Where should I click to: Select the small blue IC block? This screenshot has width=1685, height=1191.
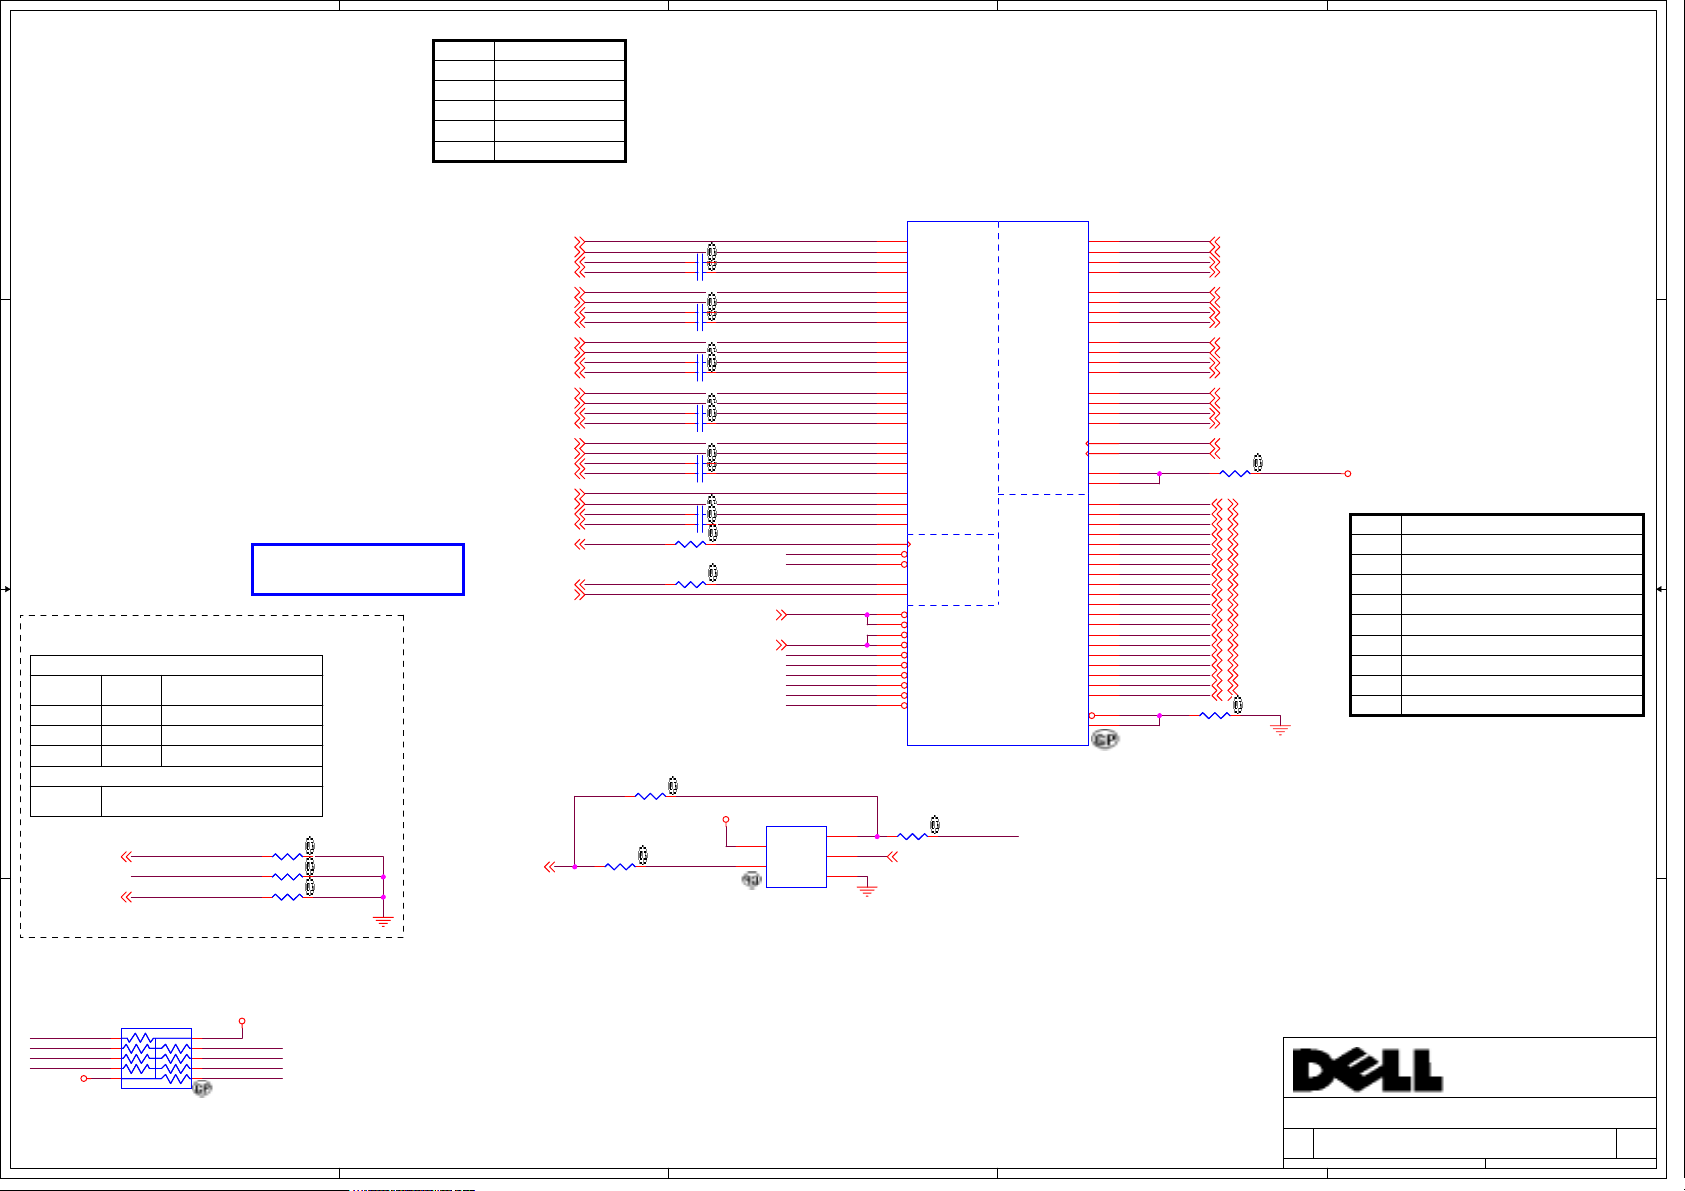click(x=796, y=857)
